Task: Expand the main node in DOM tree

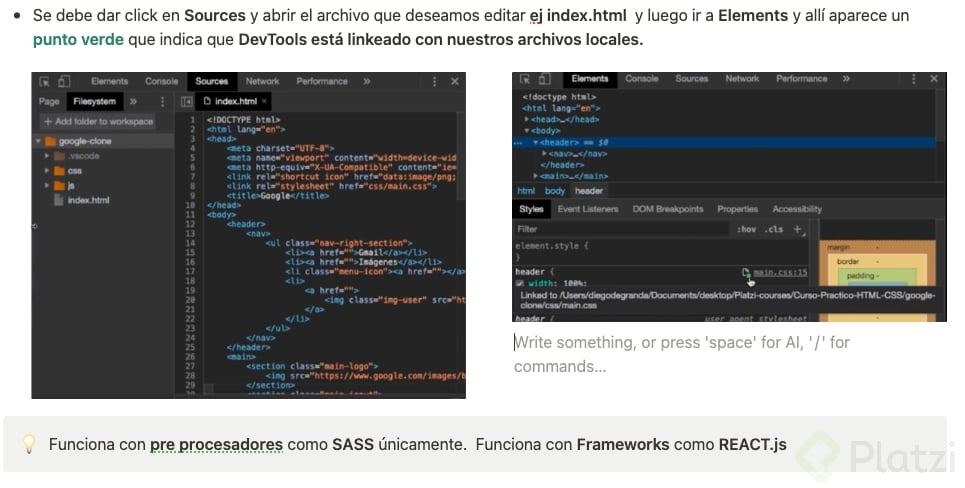Action: 536,176
